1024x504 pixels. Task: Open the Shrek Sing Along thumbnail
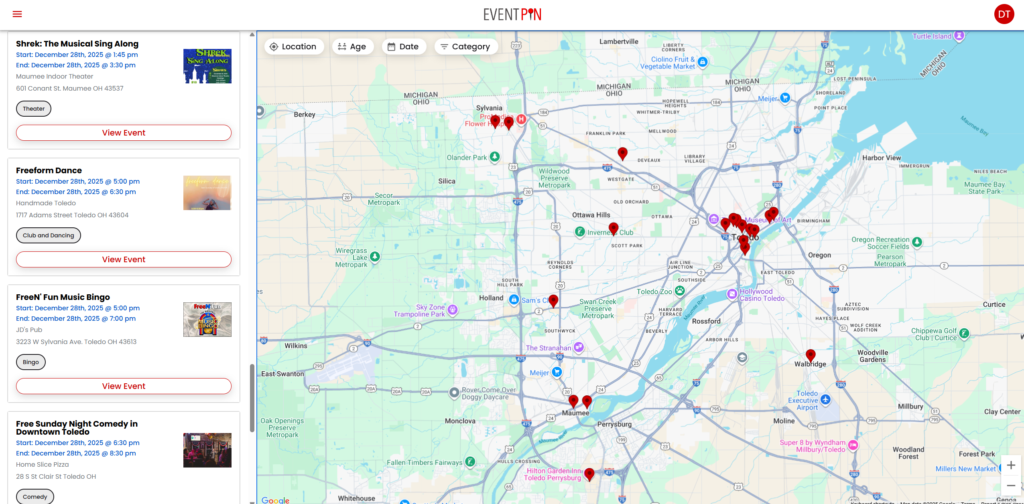pos(207,66)
